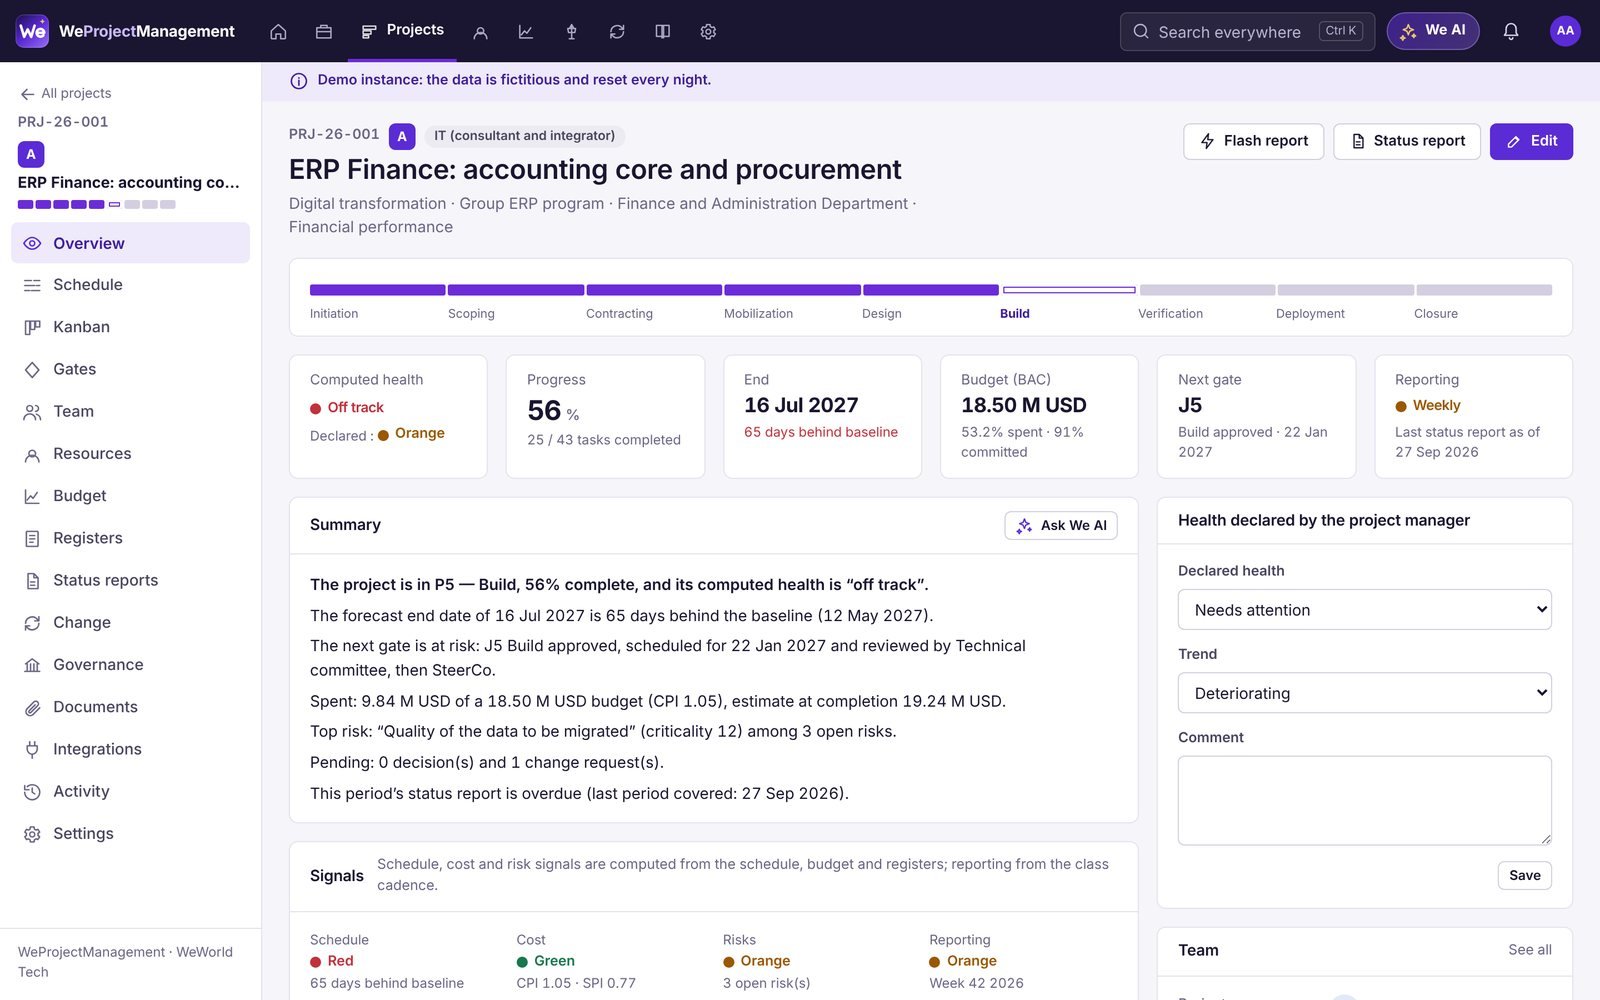Screen dimensions: 1600x1000
Task: Open Schedule in the sidebar
Action: point(130,285)
